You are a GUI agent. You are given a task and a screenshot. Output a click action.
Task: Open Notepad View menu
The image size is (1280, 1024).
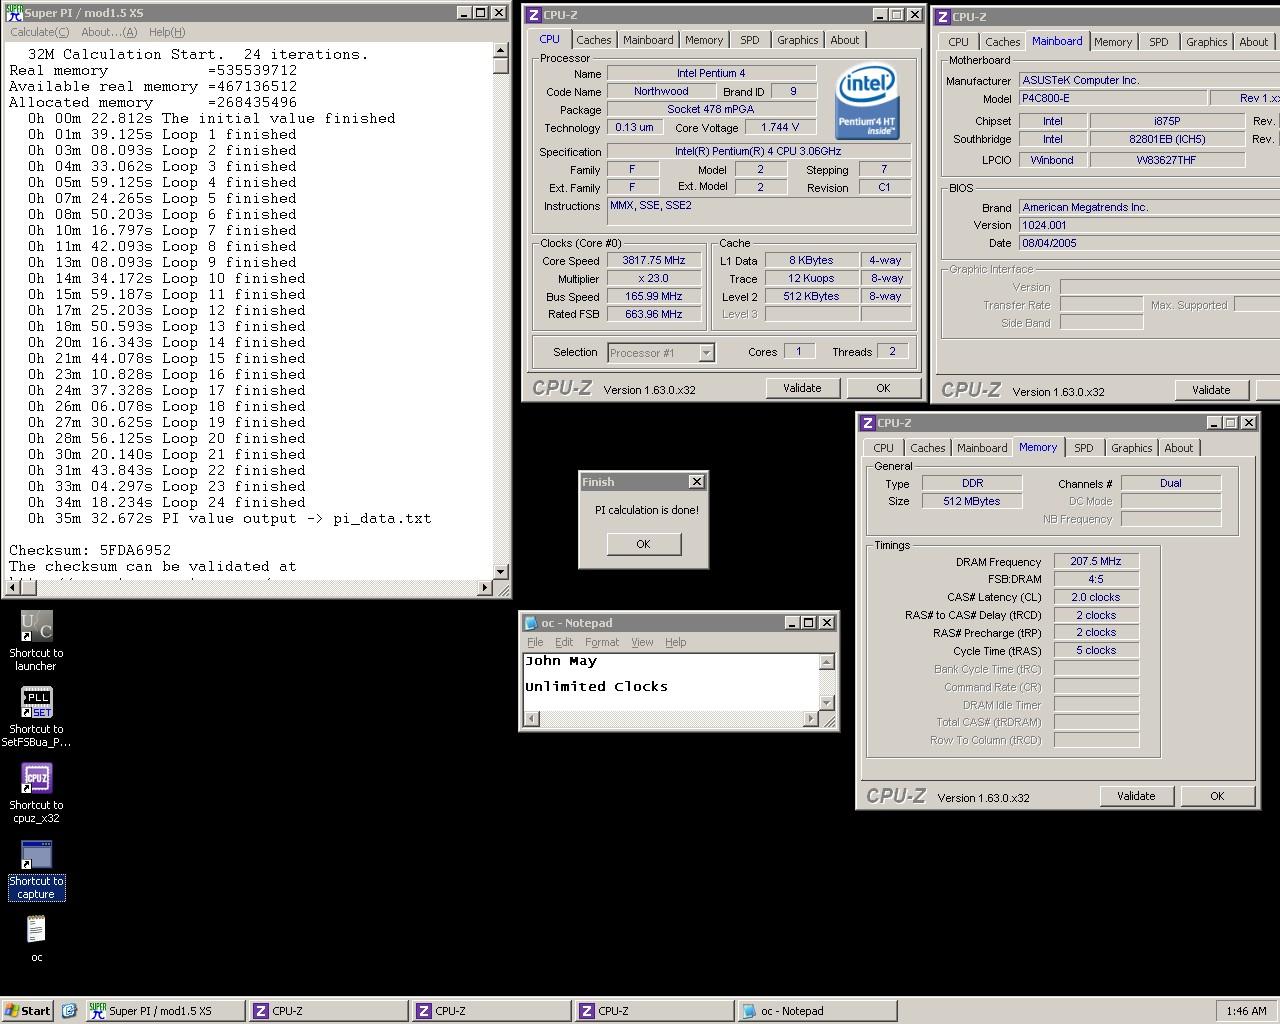point(642,642)
